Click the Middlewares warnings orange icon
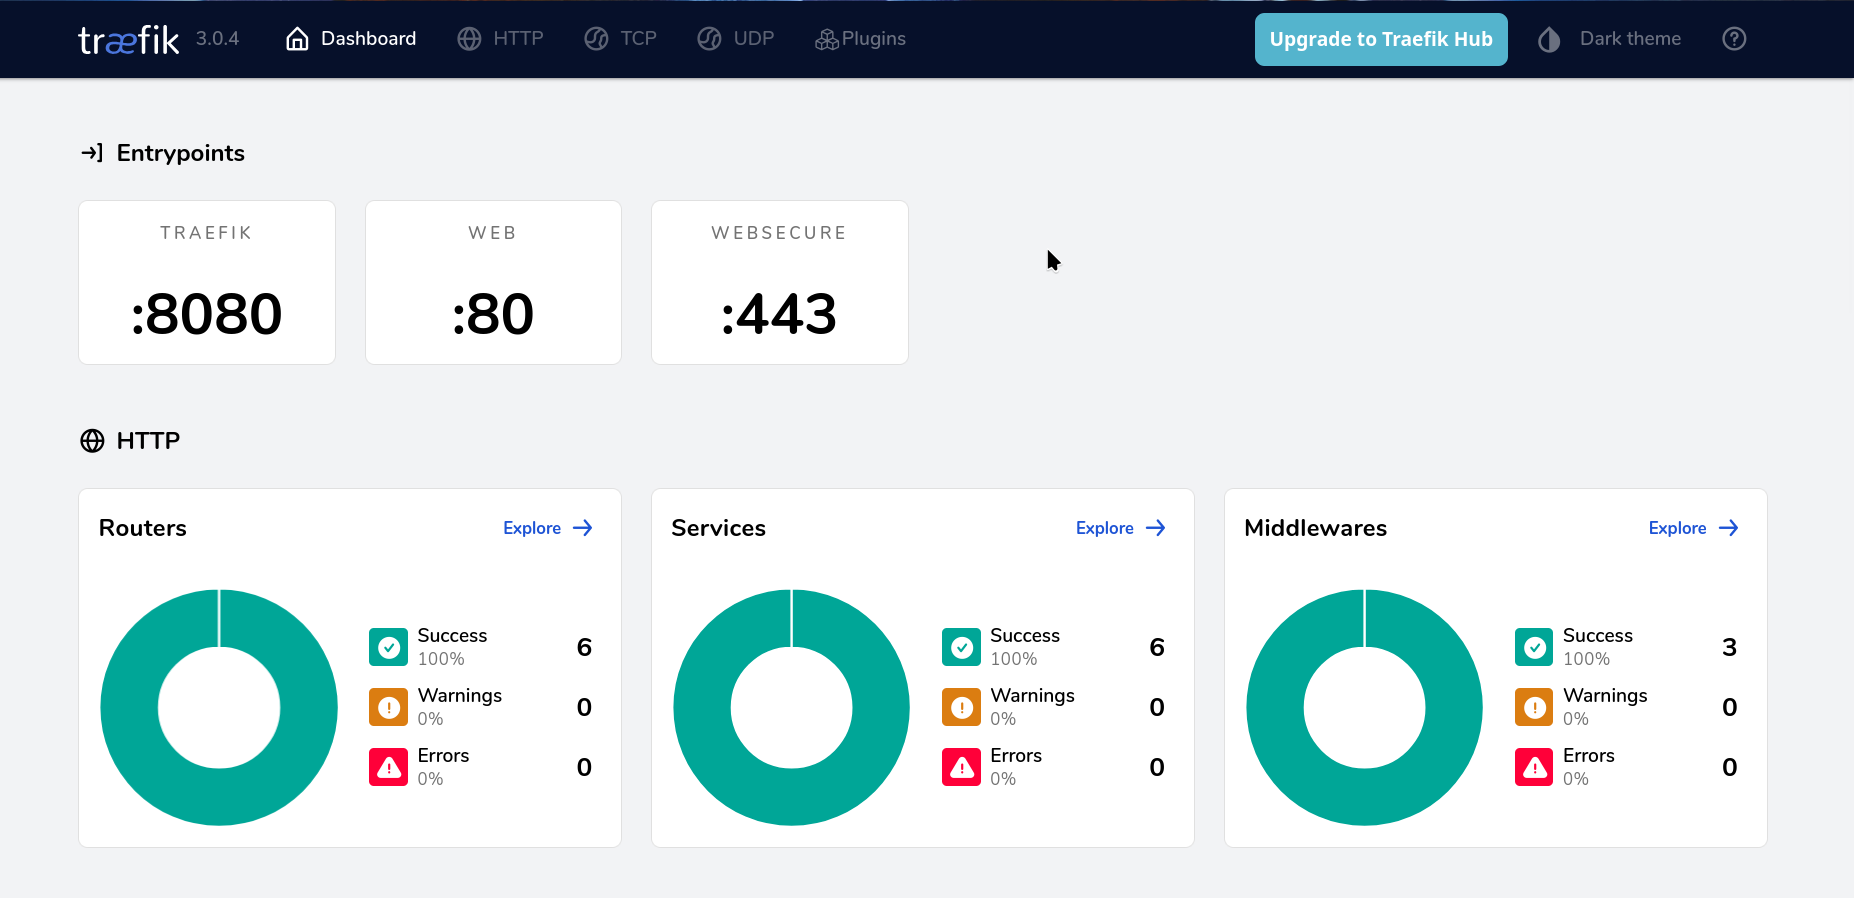The image size is (1854, 898). [x=1534, y=707]
